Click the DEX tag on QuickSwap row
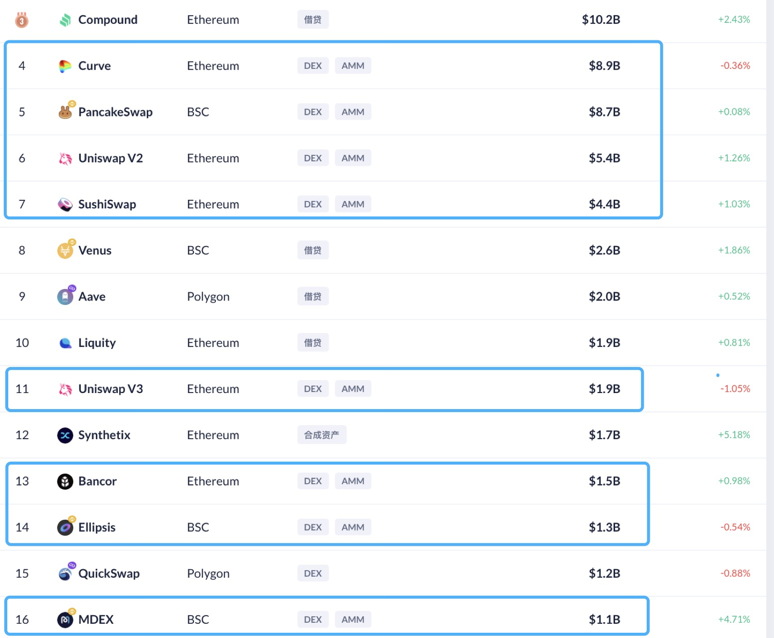Image resolution: width=774 pixels, height=638 pixels. click(313, 573)
